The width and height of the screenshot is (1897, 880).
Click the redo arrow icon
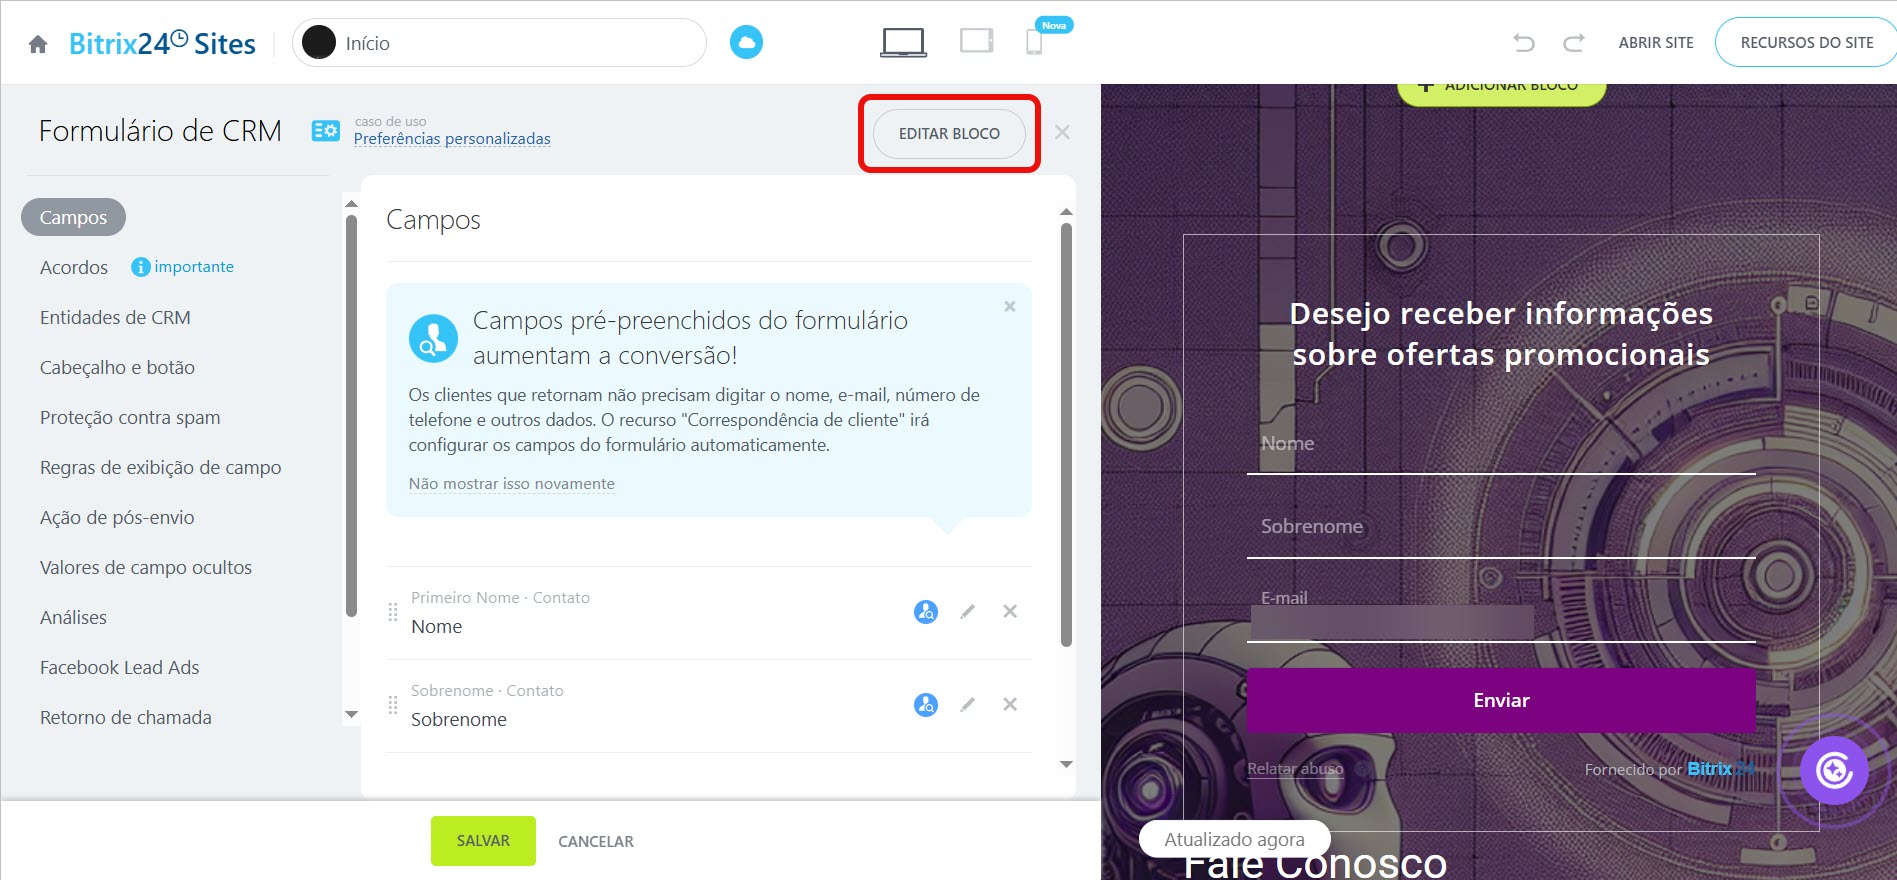1574,43
